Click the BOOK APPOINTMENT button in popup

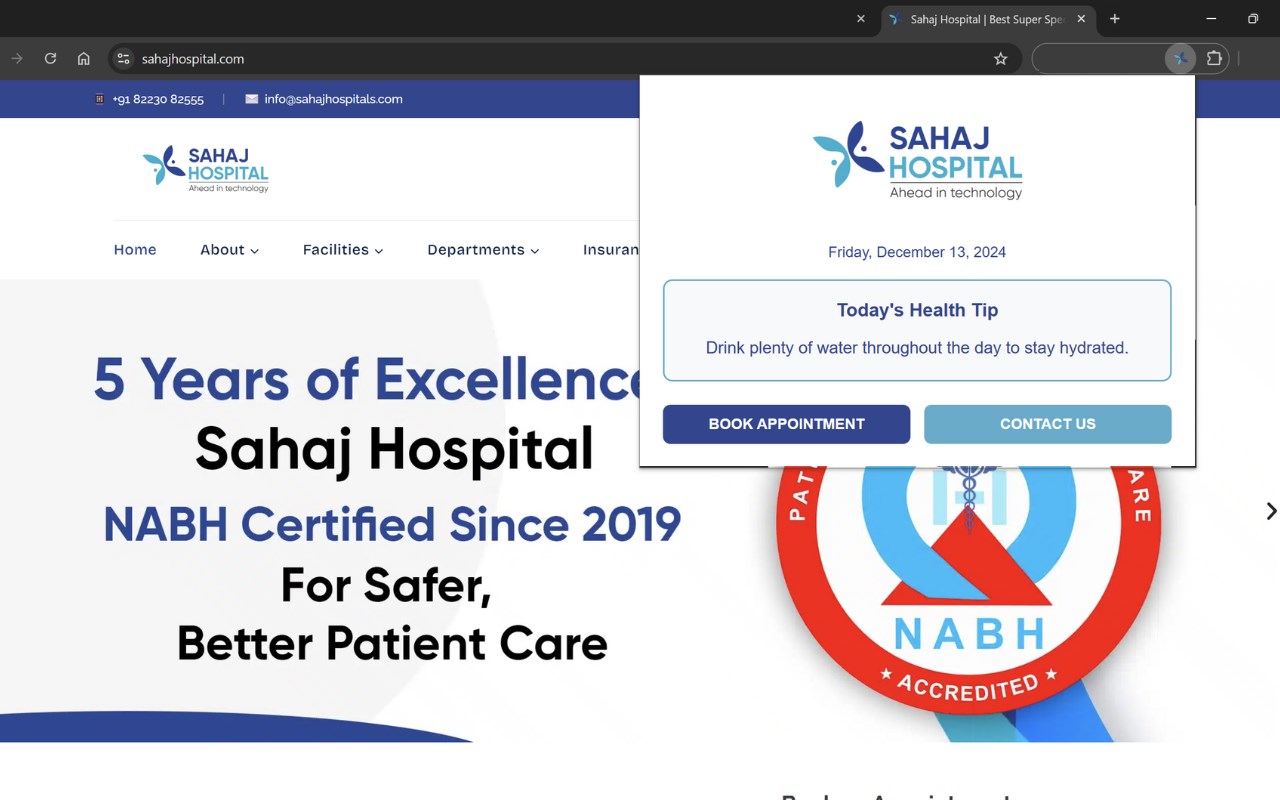(x=786, y=424)
